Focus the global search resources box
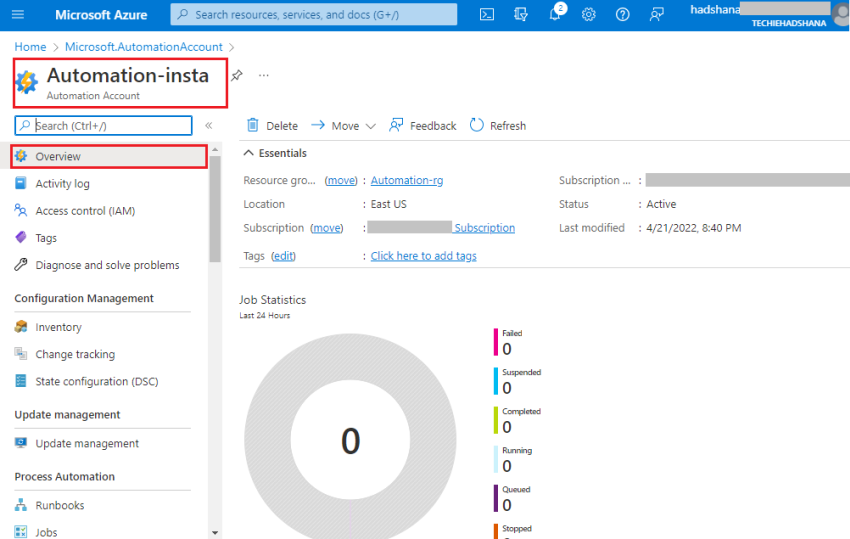 314,15
